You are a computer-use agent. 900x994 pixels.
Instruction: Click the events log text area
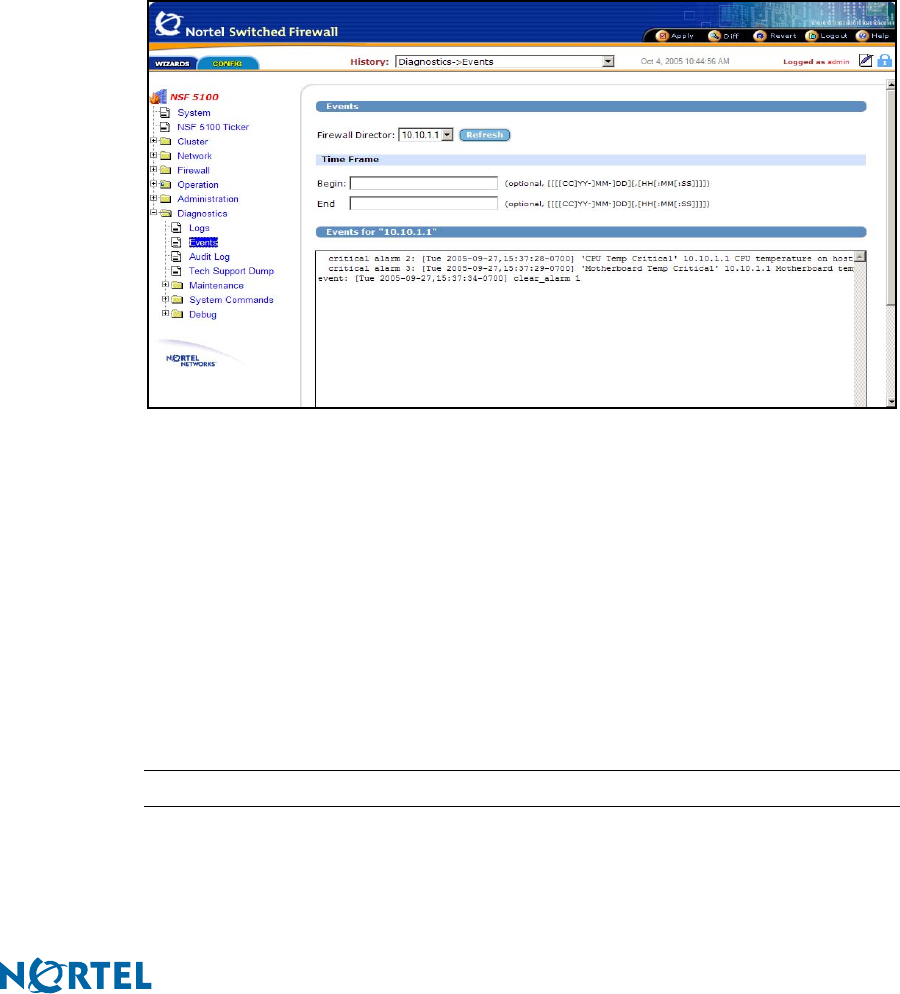584,328
